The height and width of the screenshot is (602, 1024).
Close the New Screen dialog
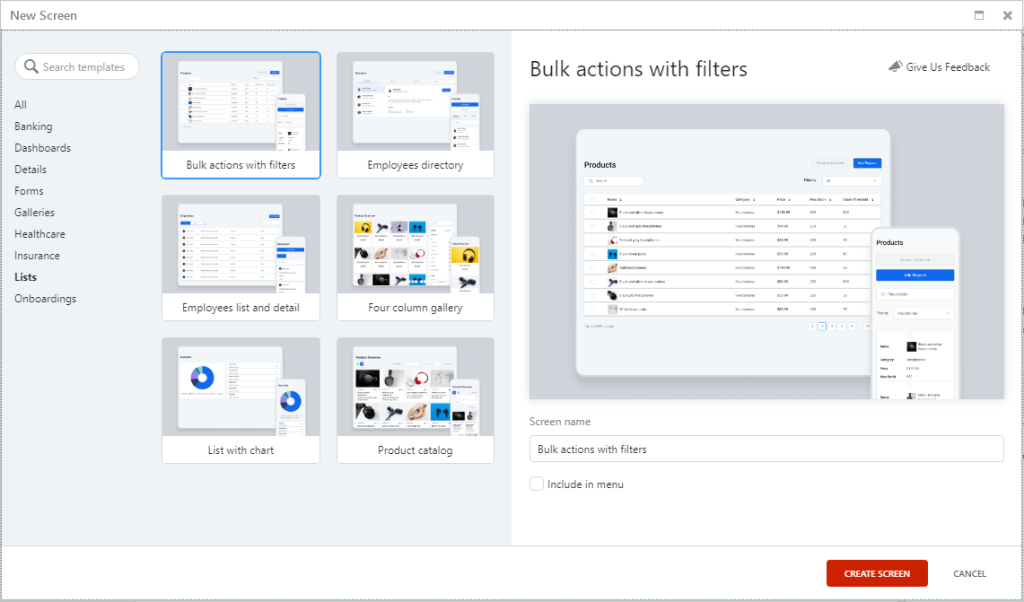coord(1005,15)
